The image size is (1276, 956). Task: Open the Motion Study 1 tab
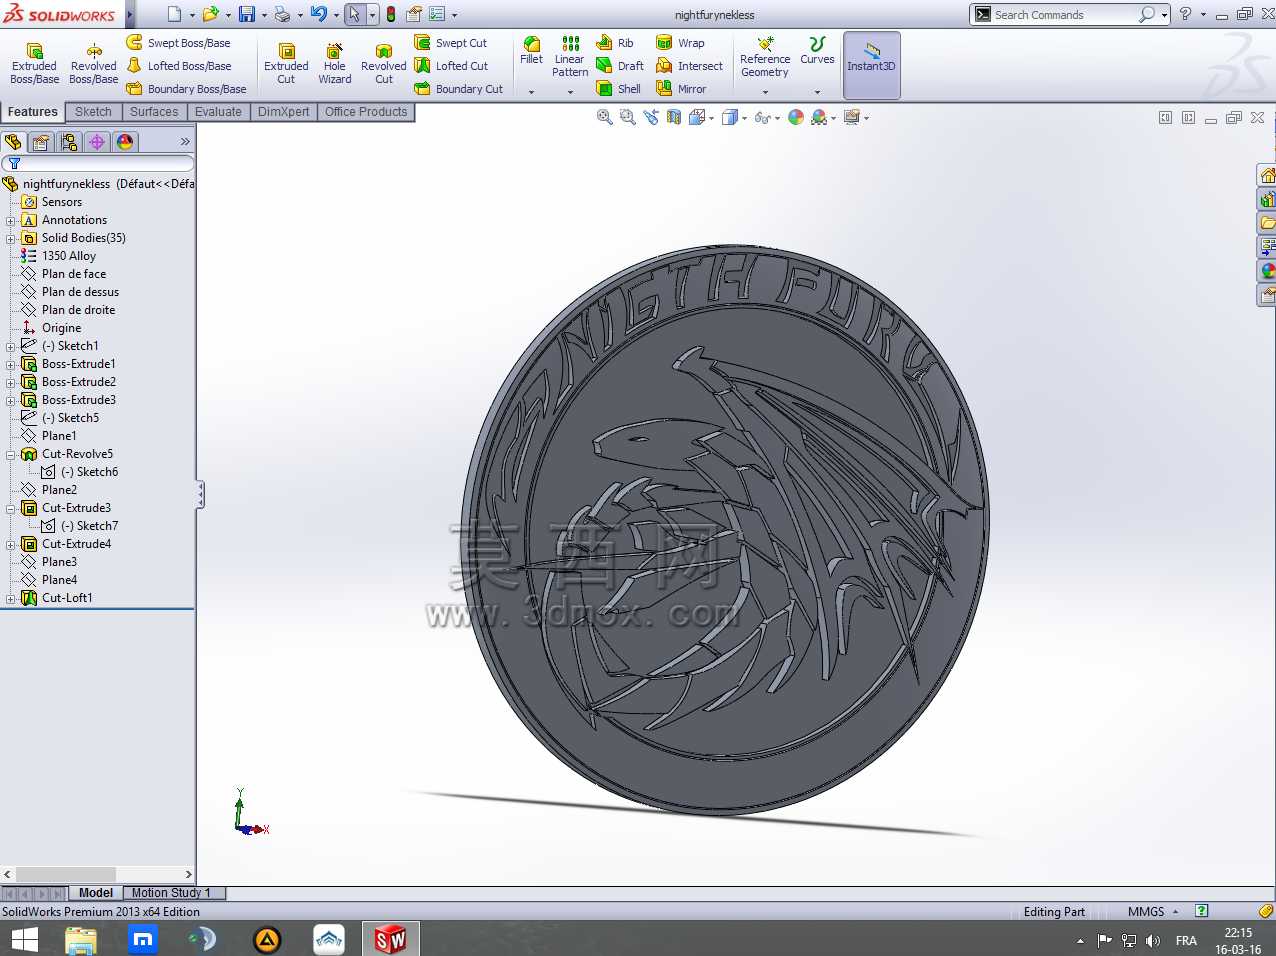coord(171,893)
